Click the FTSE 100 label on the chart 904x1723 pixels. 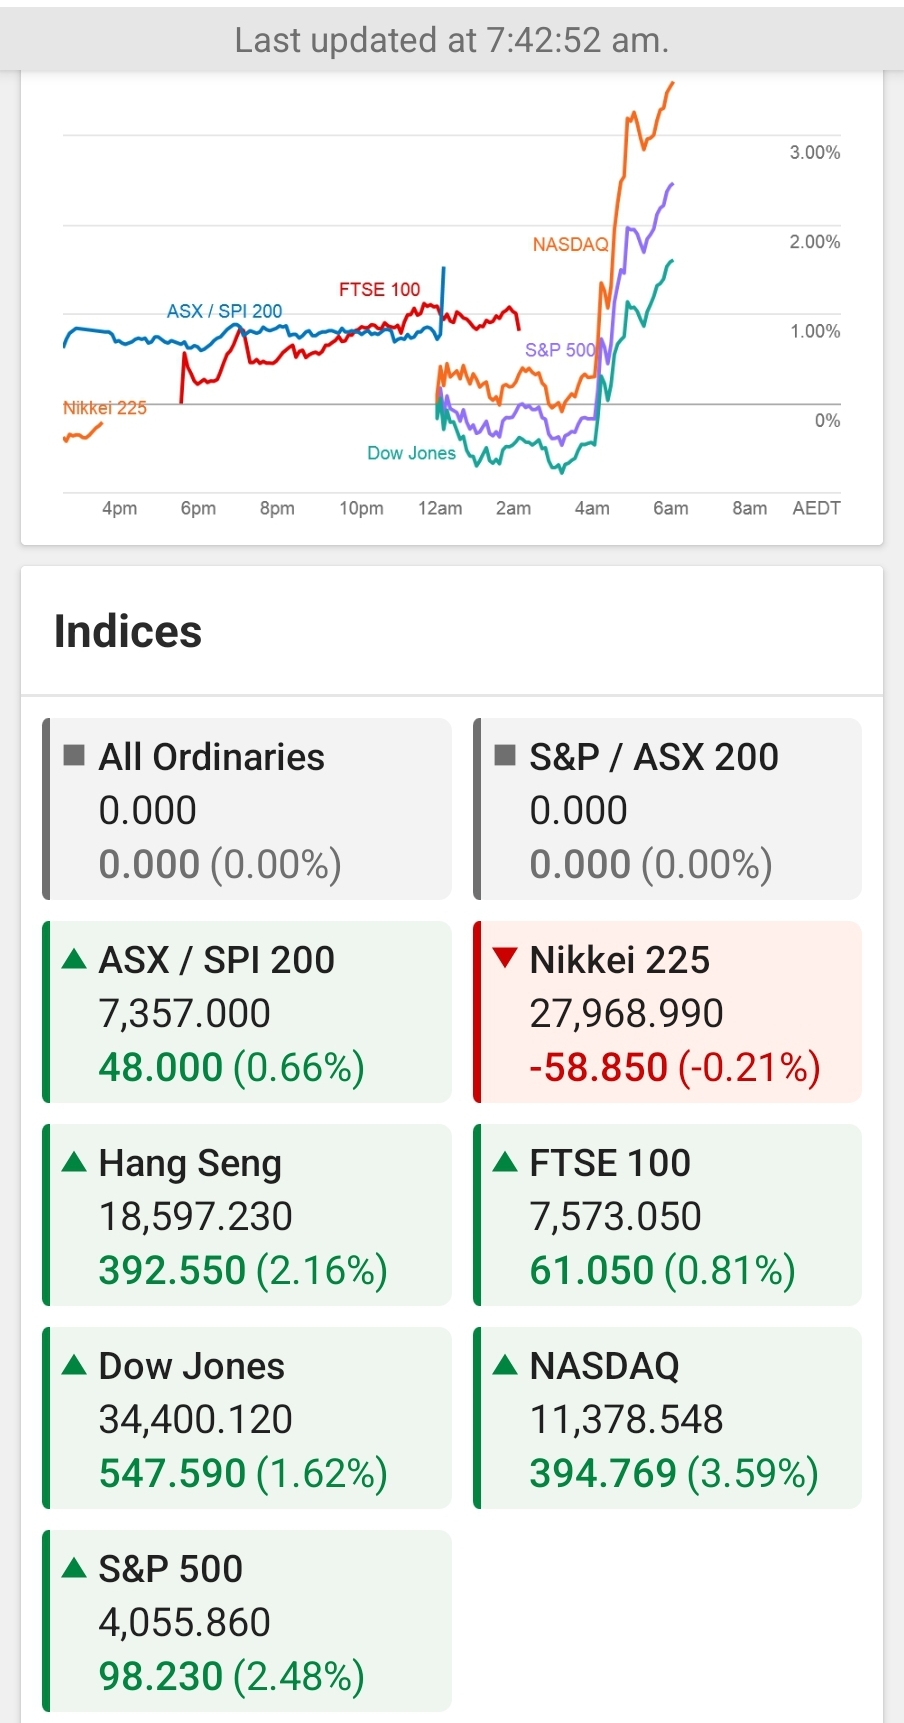coord(379,290)
